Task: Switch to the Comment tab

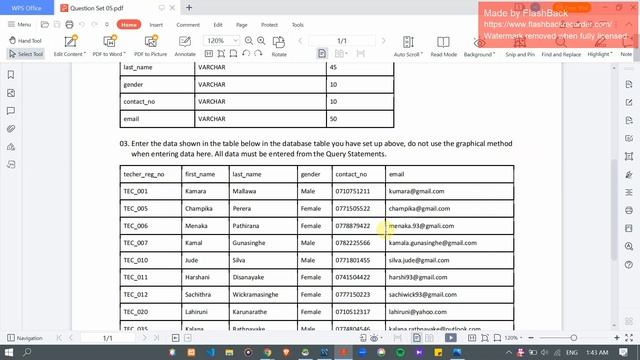Action: pyautogui.click(x=188, y=24)
